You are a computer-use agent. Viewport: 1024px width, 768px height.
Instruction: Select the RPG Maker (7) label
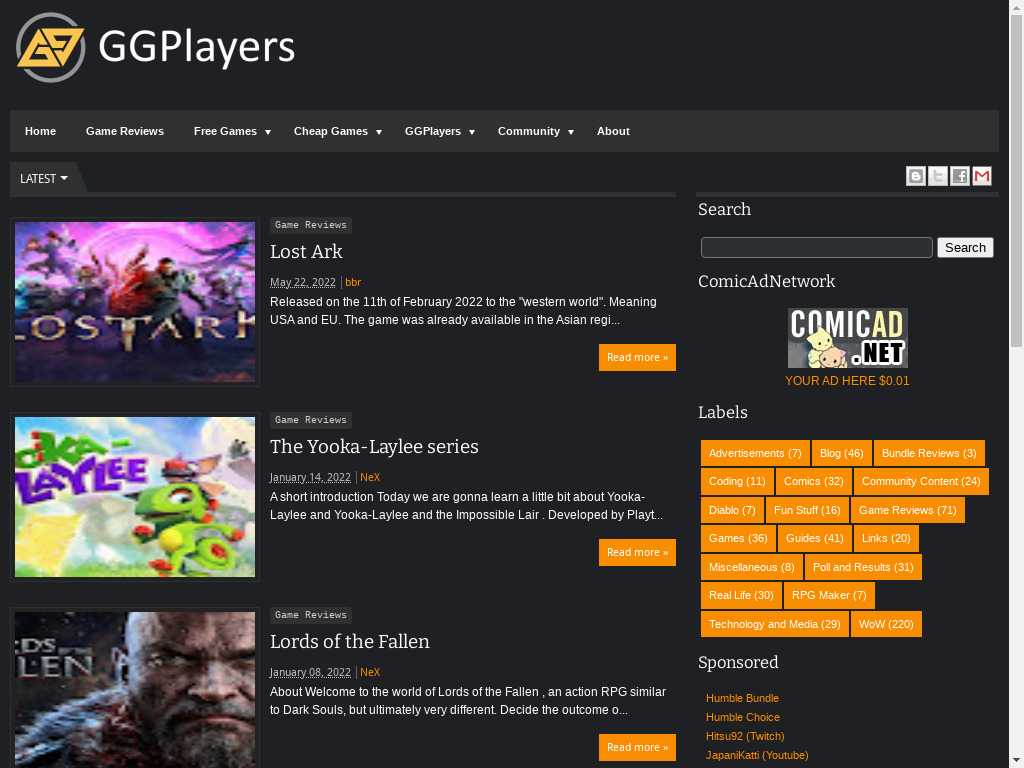829,595
